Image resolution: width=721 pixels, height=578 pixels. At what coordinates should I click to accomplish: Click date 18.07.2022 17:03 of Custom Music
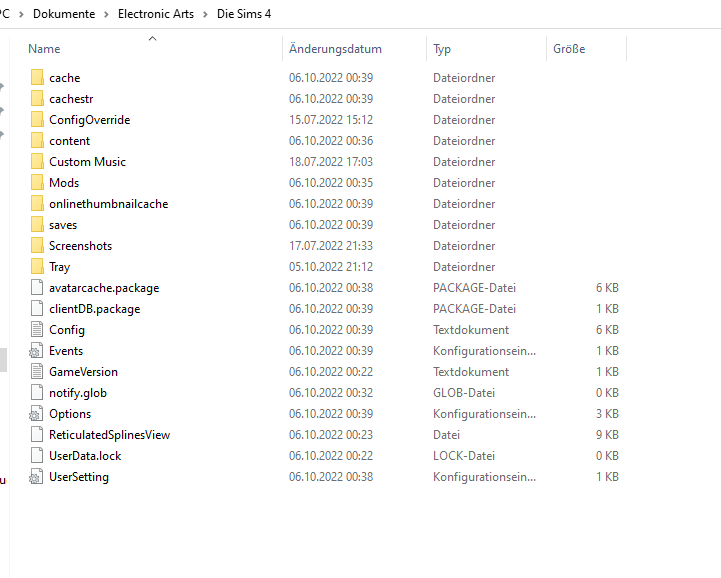[331, 162]
